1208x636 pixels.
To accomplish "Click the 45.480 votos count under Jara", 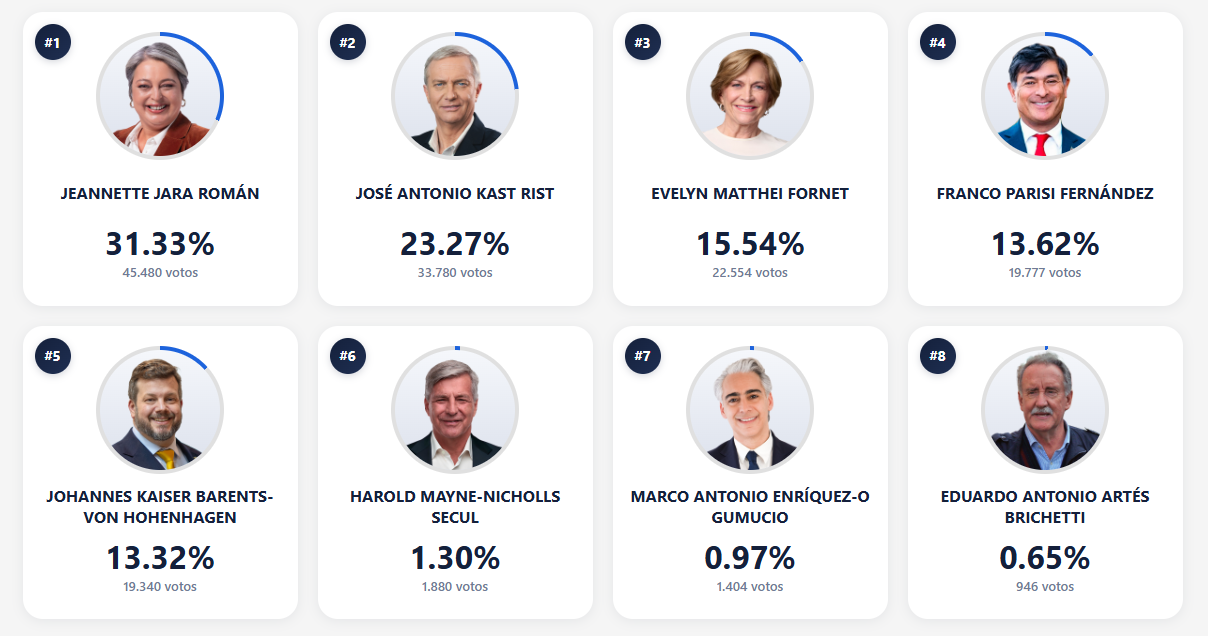I will tap(159, 271).
